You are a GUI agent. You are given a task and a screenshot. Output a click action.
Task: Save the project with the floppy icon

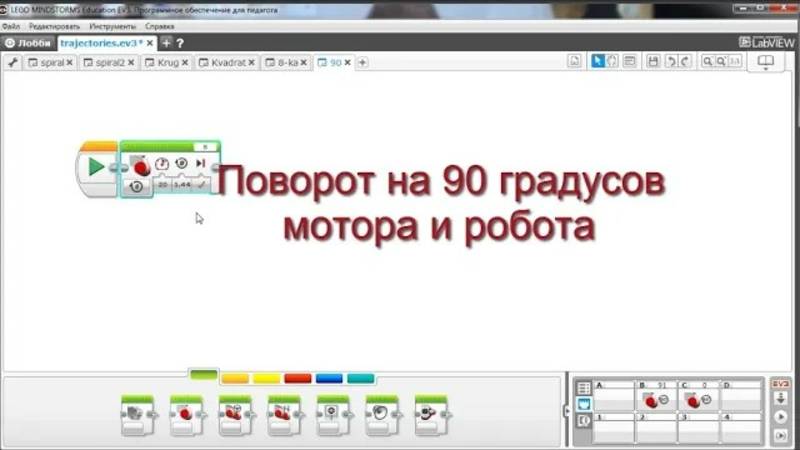click(653, 61)
